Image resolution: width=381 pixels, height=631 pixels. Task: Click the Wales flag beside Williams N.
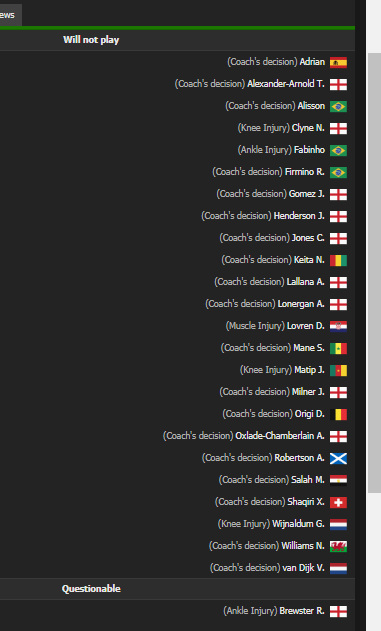pos(338,546)
